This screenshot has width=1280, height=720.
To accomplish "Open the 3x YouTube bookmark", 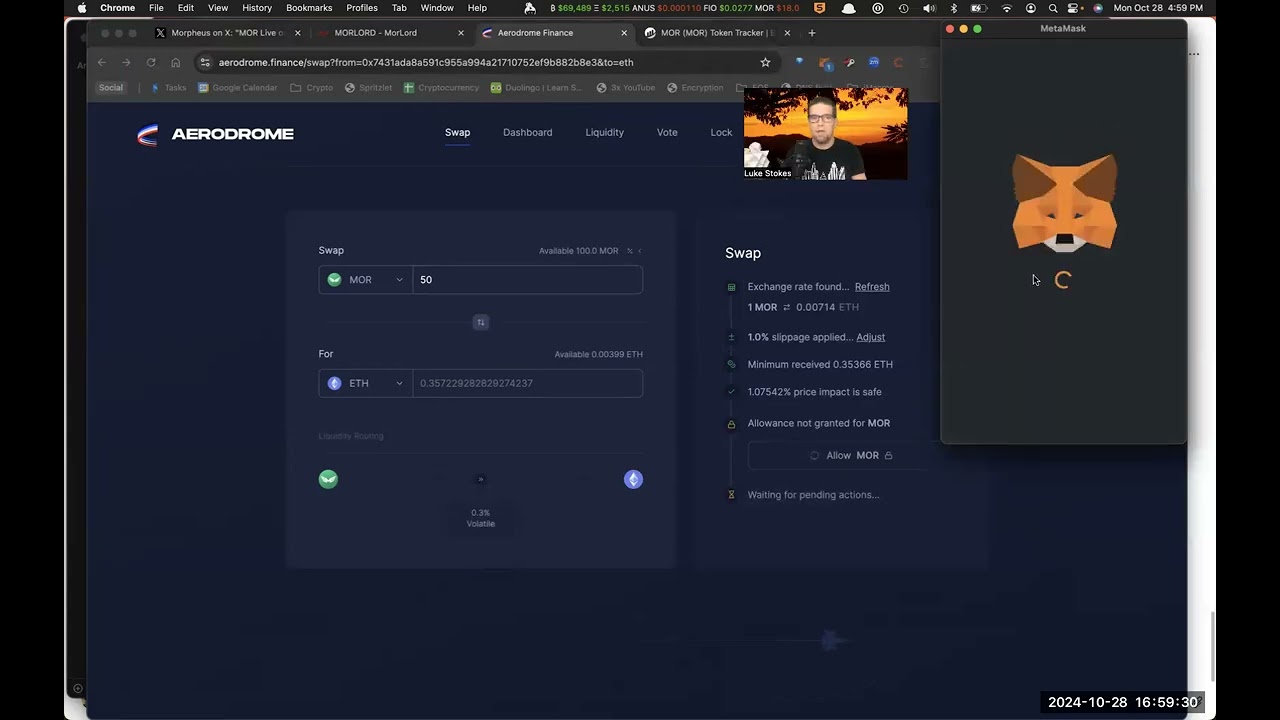I will tap(626, 88).
